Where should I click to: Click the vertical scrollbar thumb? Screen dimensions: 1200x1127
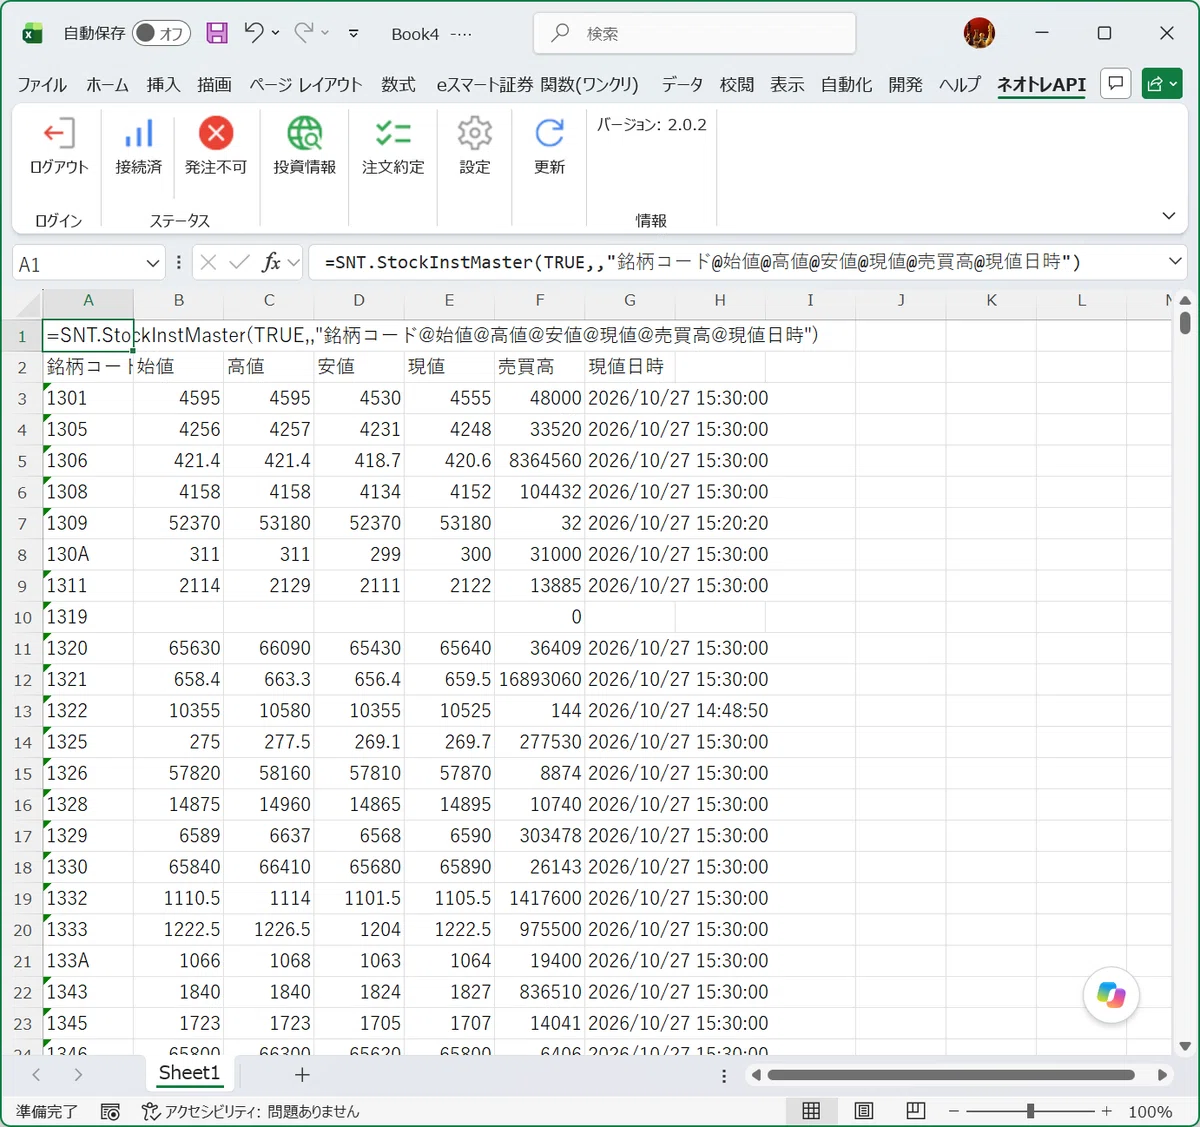pos(1185,322)
